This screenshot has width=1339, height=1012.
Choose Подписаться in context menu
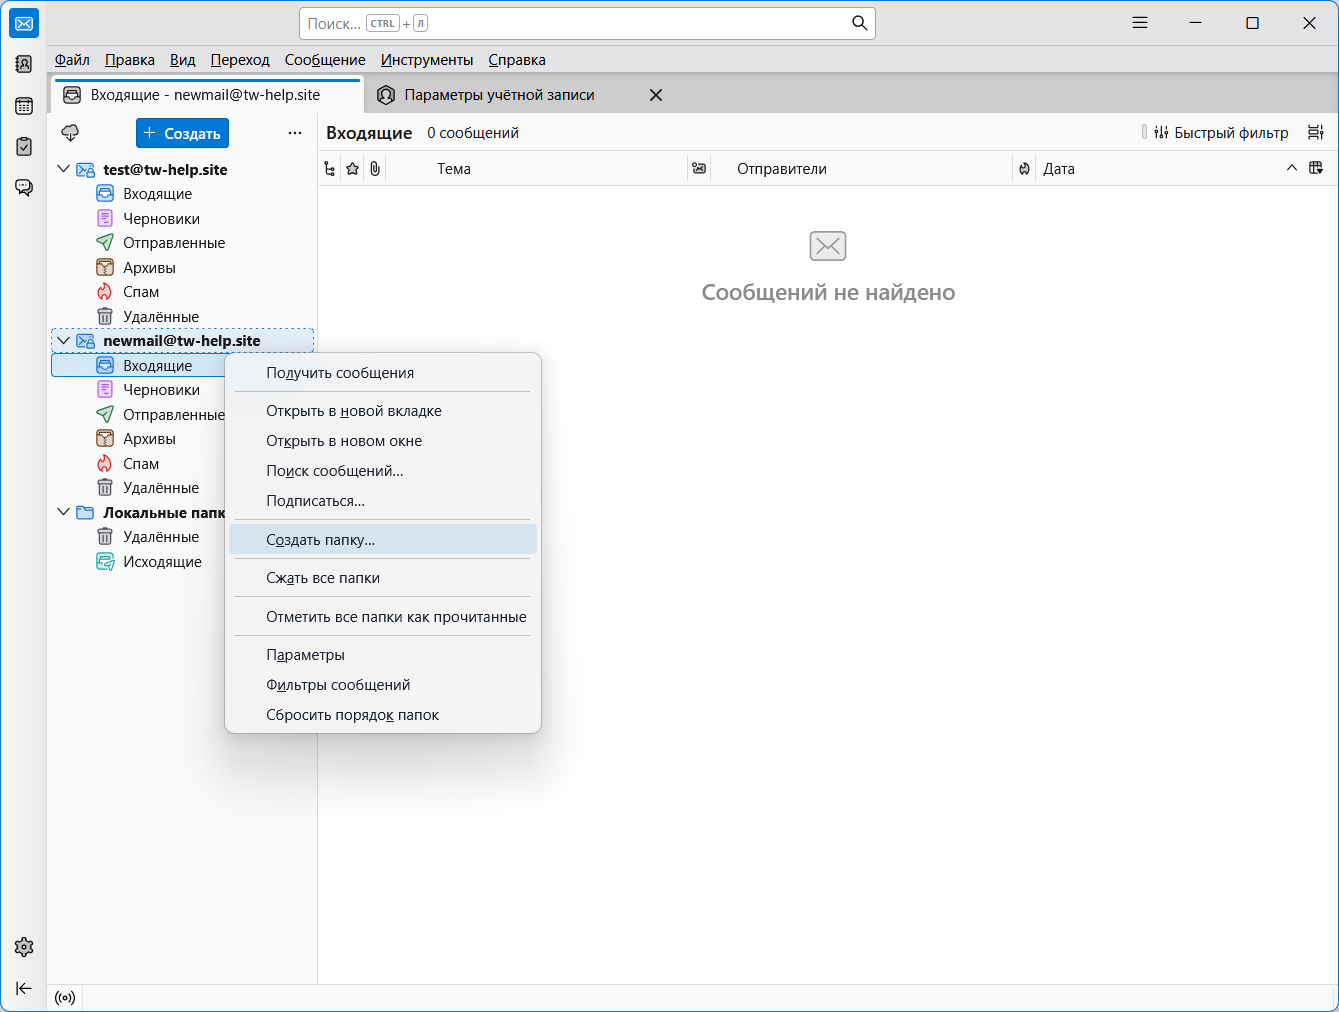click(x=383, y=501)
